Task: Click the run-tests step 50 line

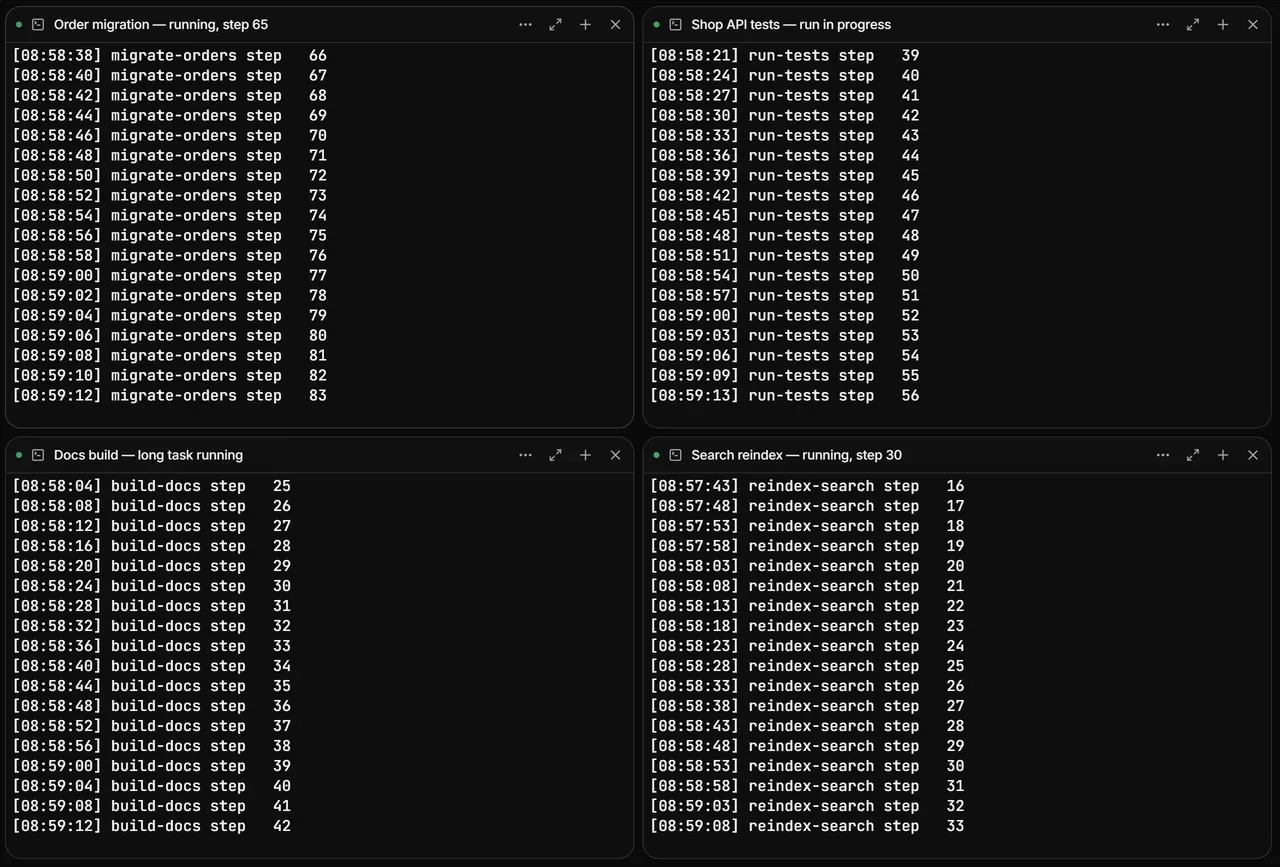Action: pos(785,276)
